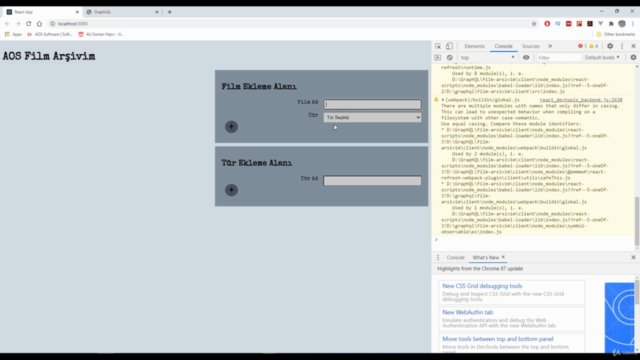640x360 pixels.
Task: Close the DevTools panel
Action: (633, 46)
